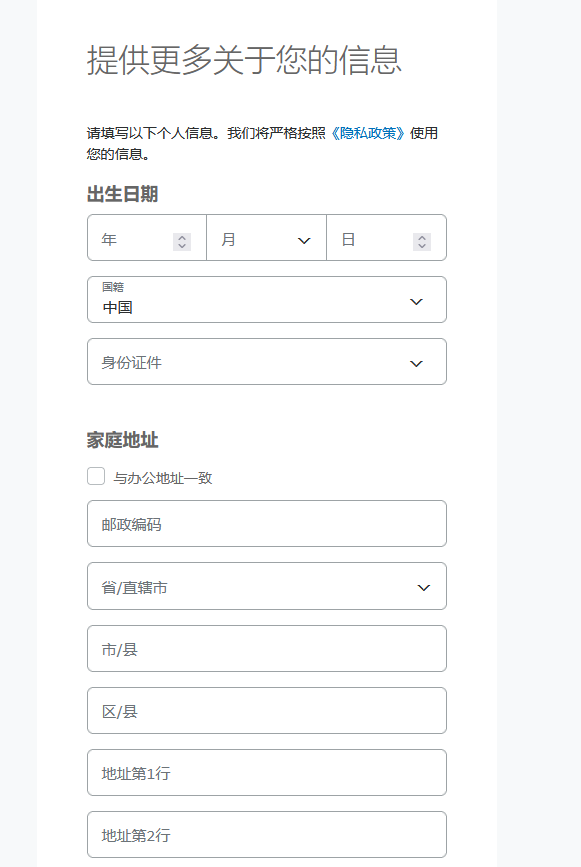The image size is (581, 867).
Task: Click the year field up stepper arrow
Action: pyautogui.click(x=182, y=234)
